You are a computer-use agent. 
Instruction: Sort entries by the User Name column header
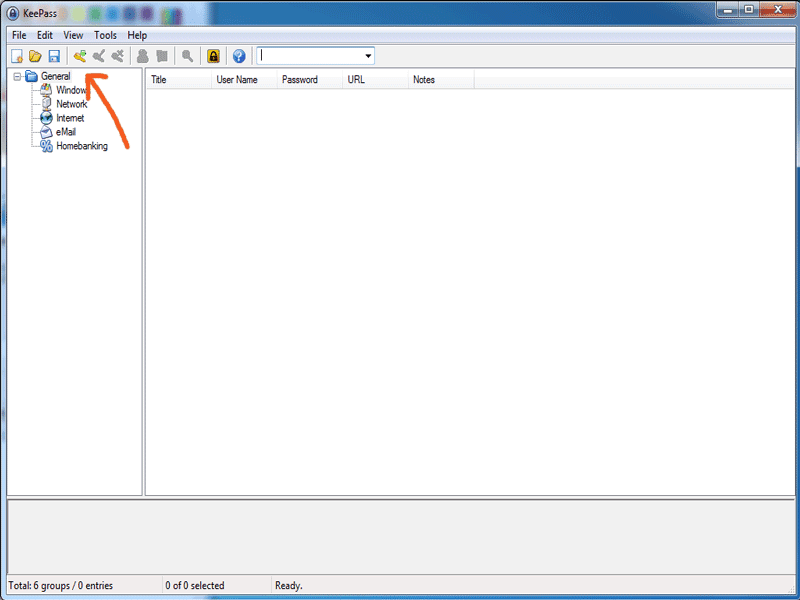click(243, 80)
